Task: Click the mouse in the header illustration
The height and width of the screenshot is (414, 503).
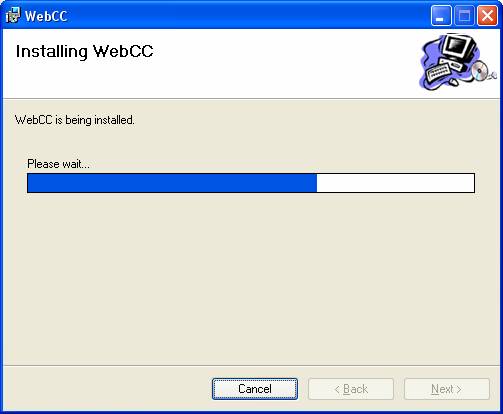Action: point(453,81)
